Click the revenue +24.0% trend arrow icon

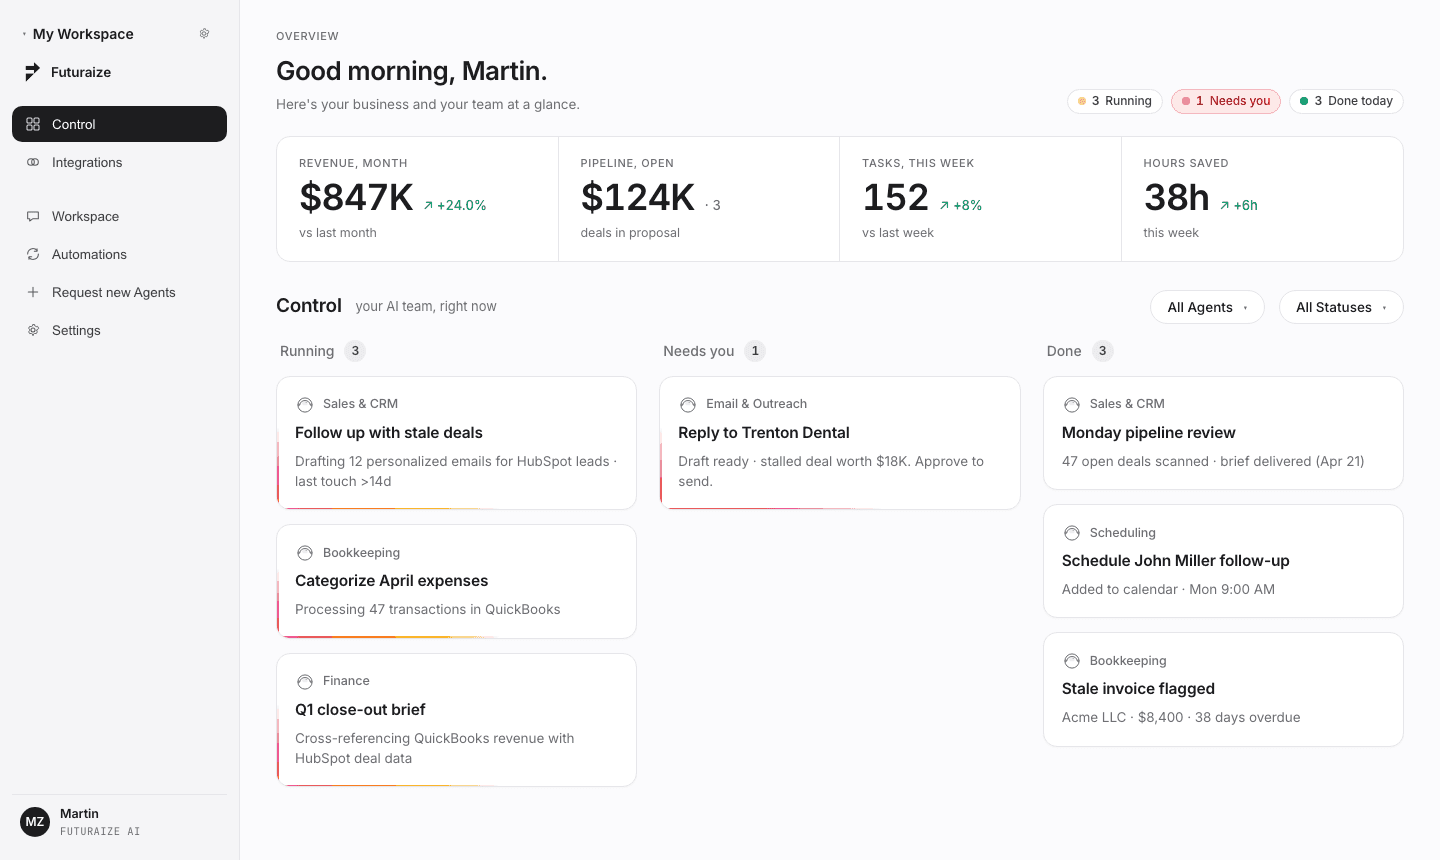tap(428, 205)
